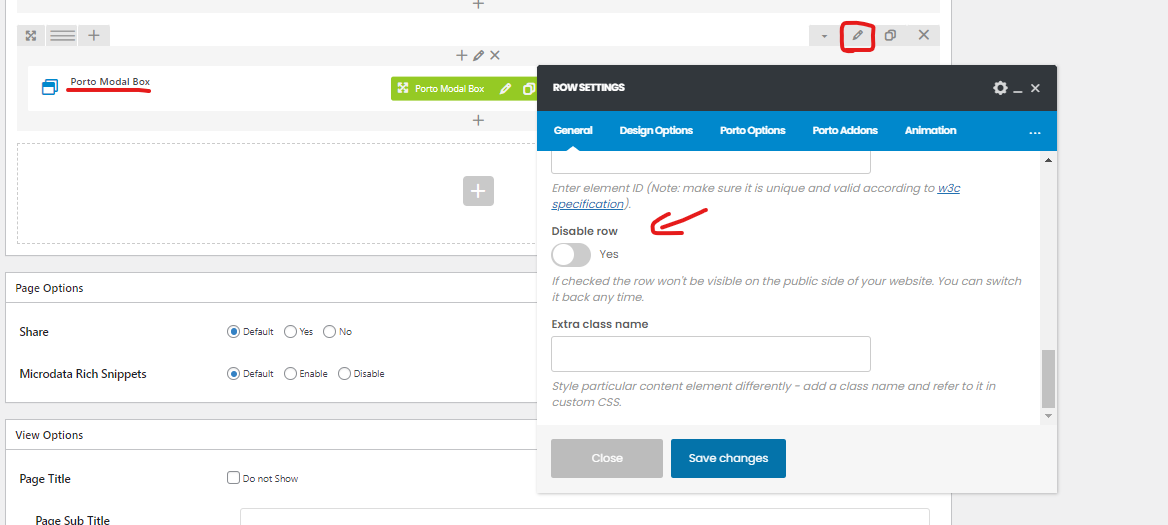Duplicate Porto Modal Box from green bar
The width and height of the screenshot is (1168, 525).
click(528, 89)
